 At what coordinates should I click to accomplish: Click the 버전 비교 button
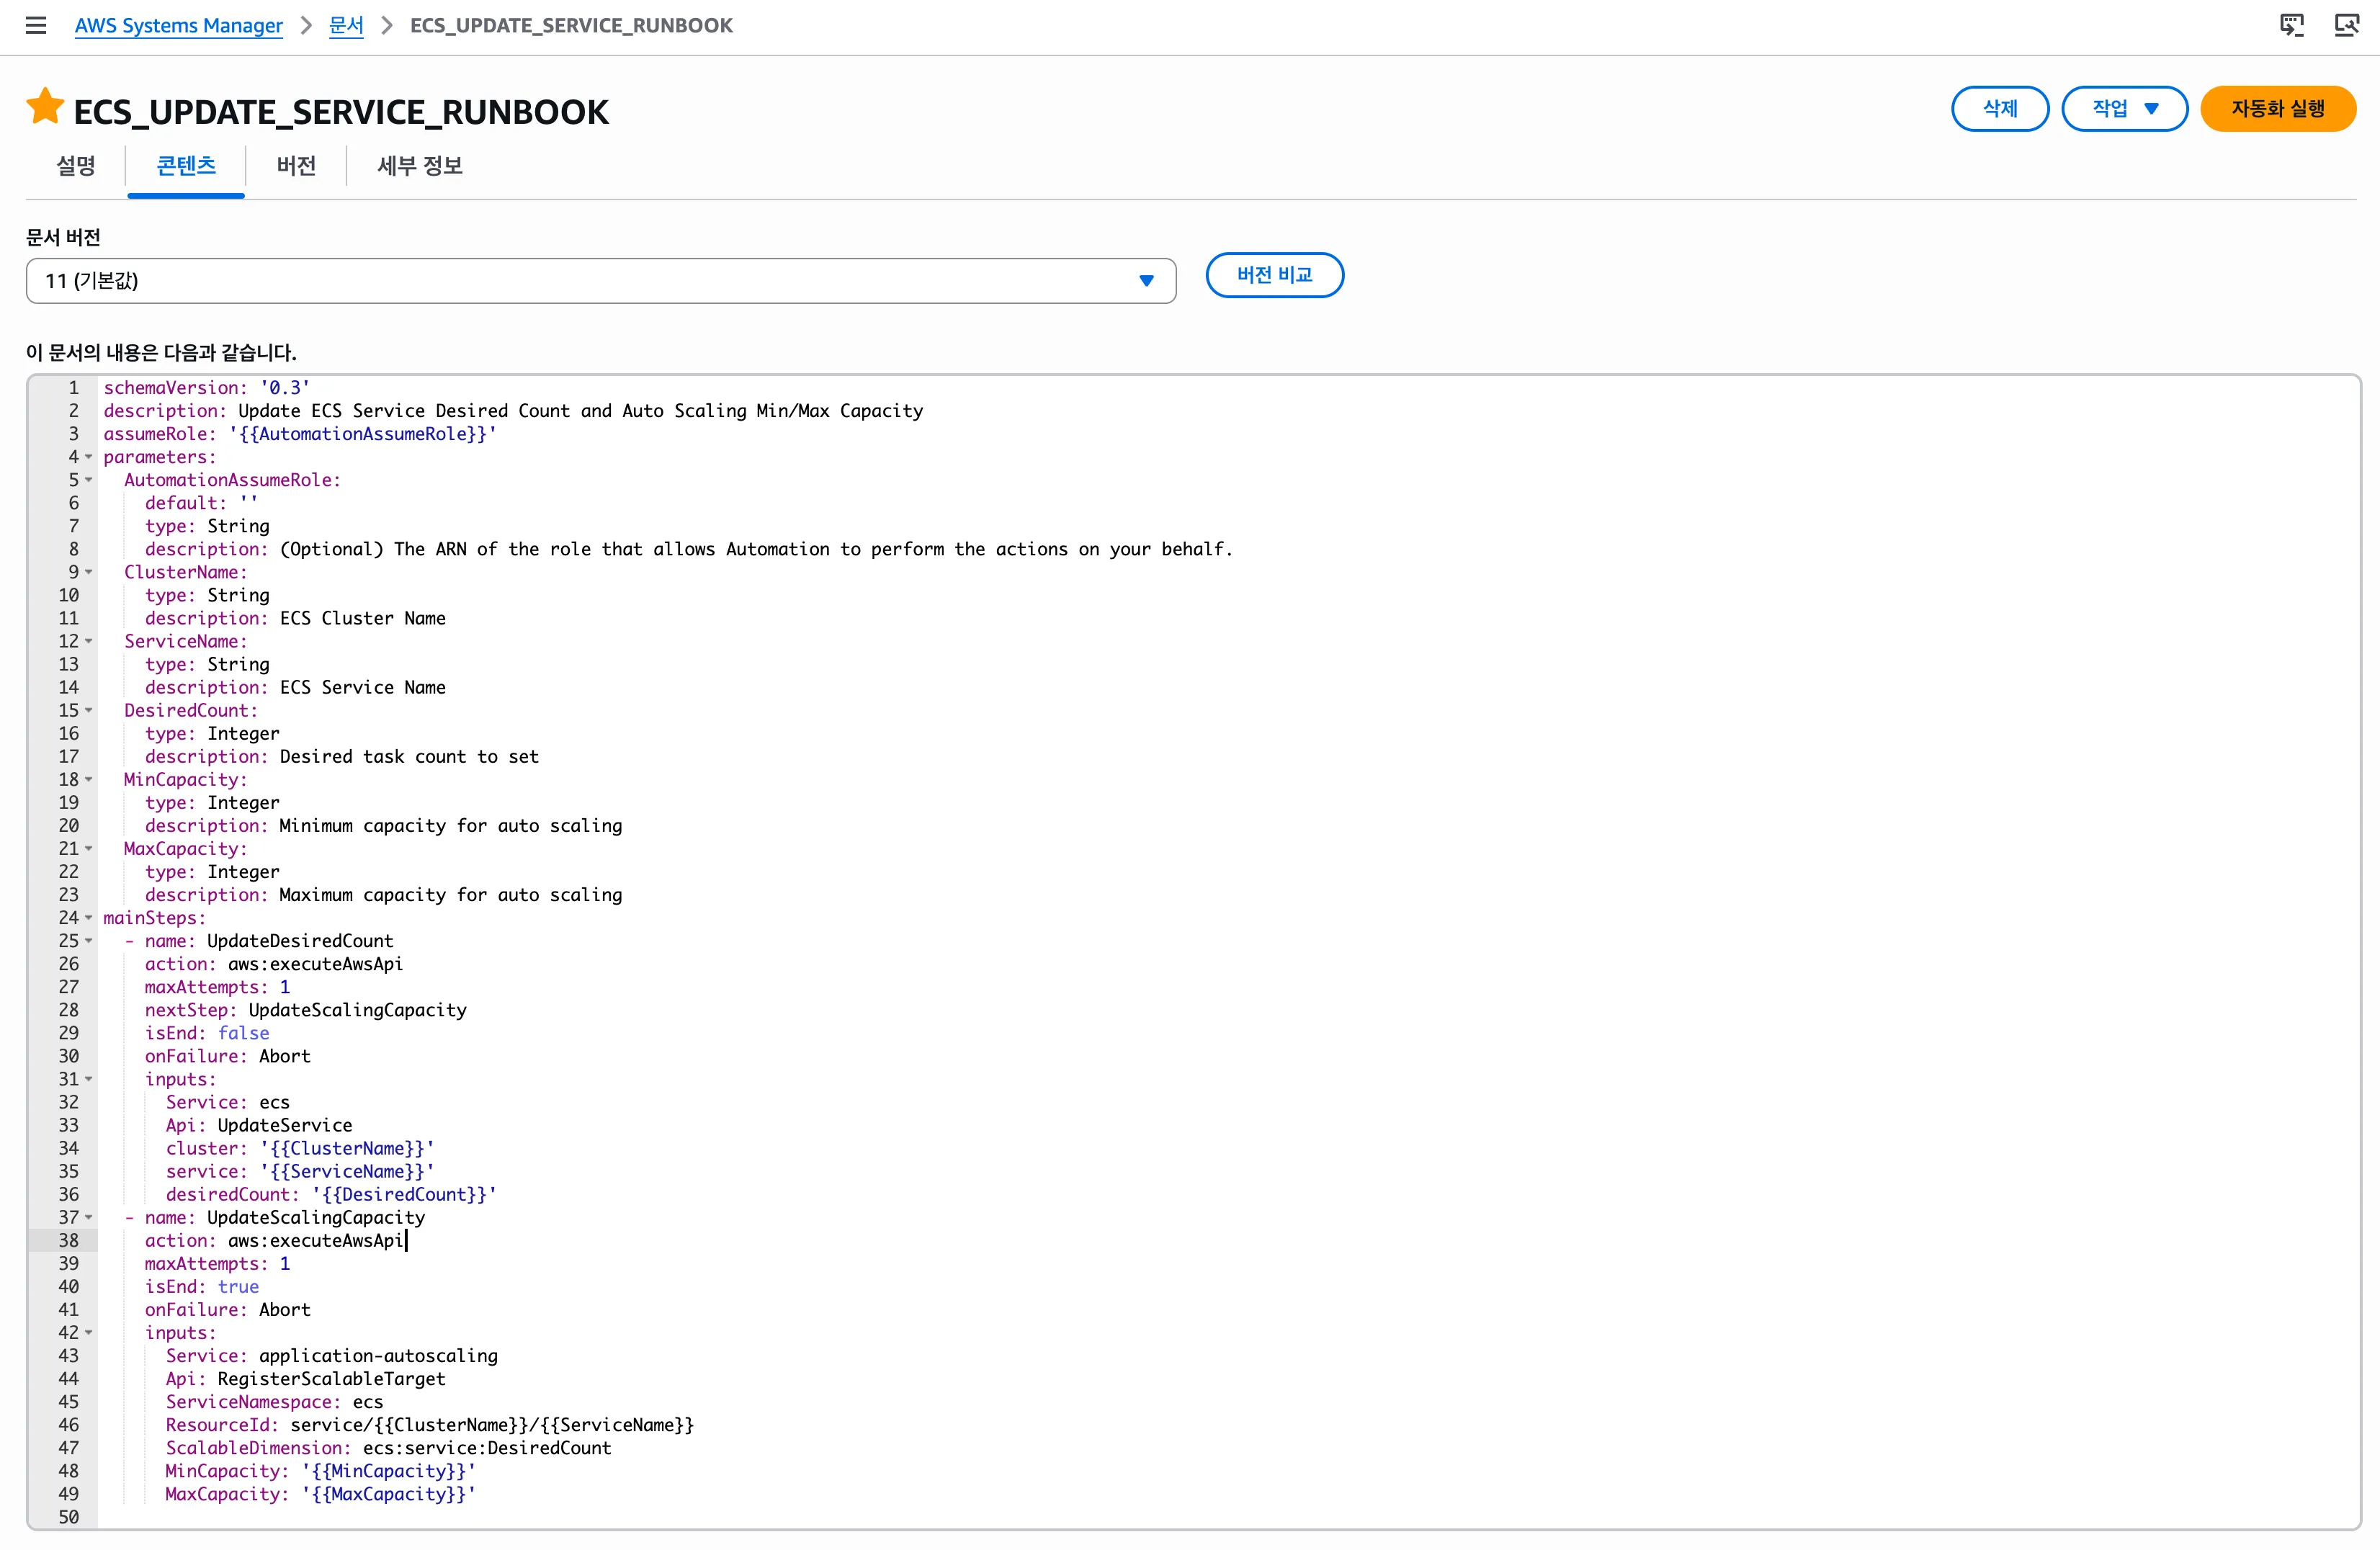point(1274,275)
